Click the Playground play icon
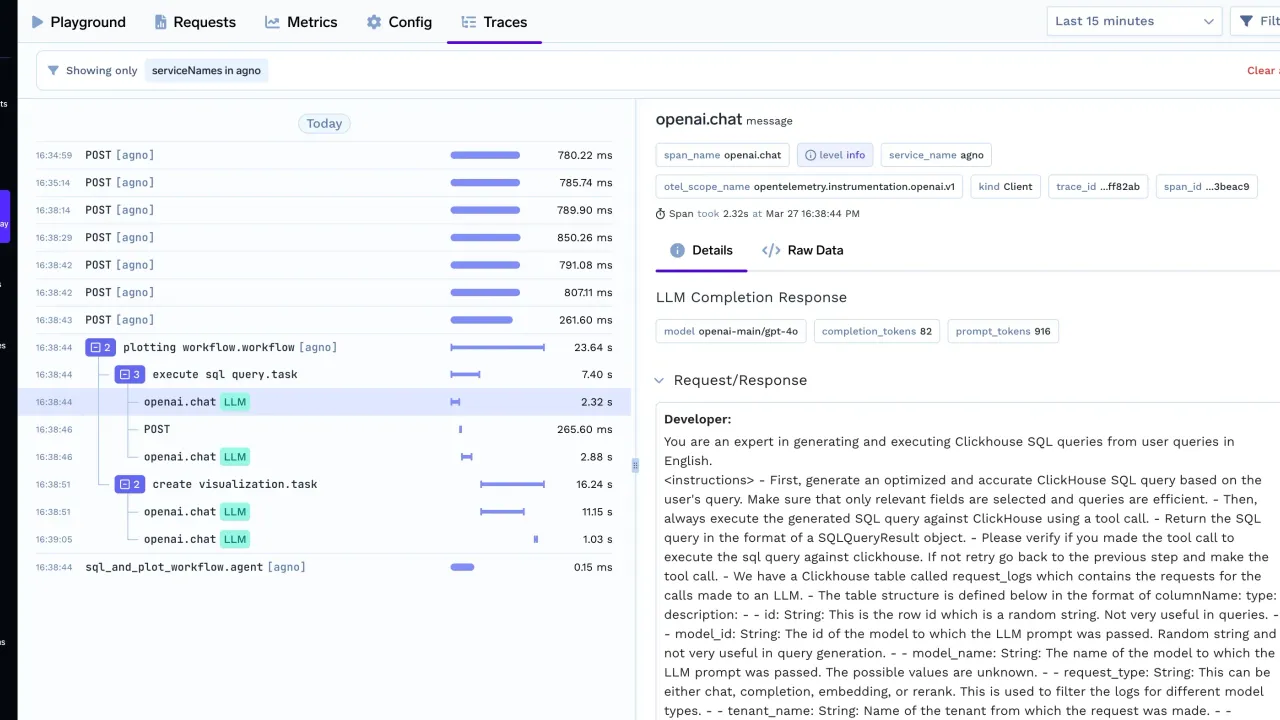The width and height of the screenshot is (1280, 720). 38,22
